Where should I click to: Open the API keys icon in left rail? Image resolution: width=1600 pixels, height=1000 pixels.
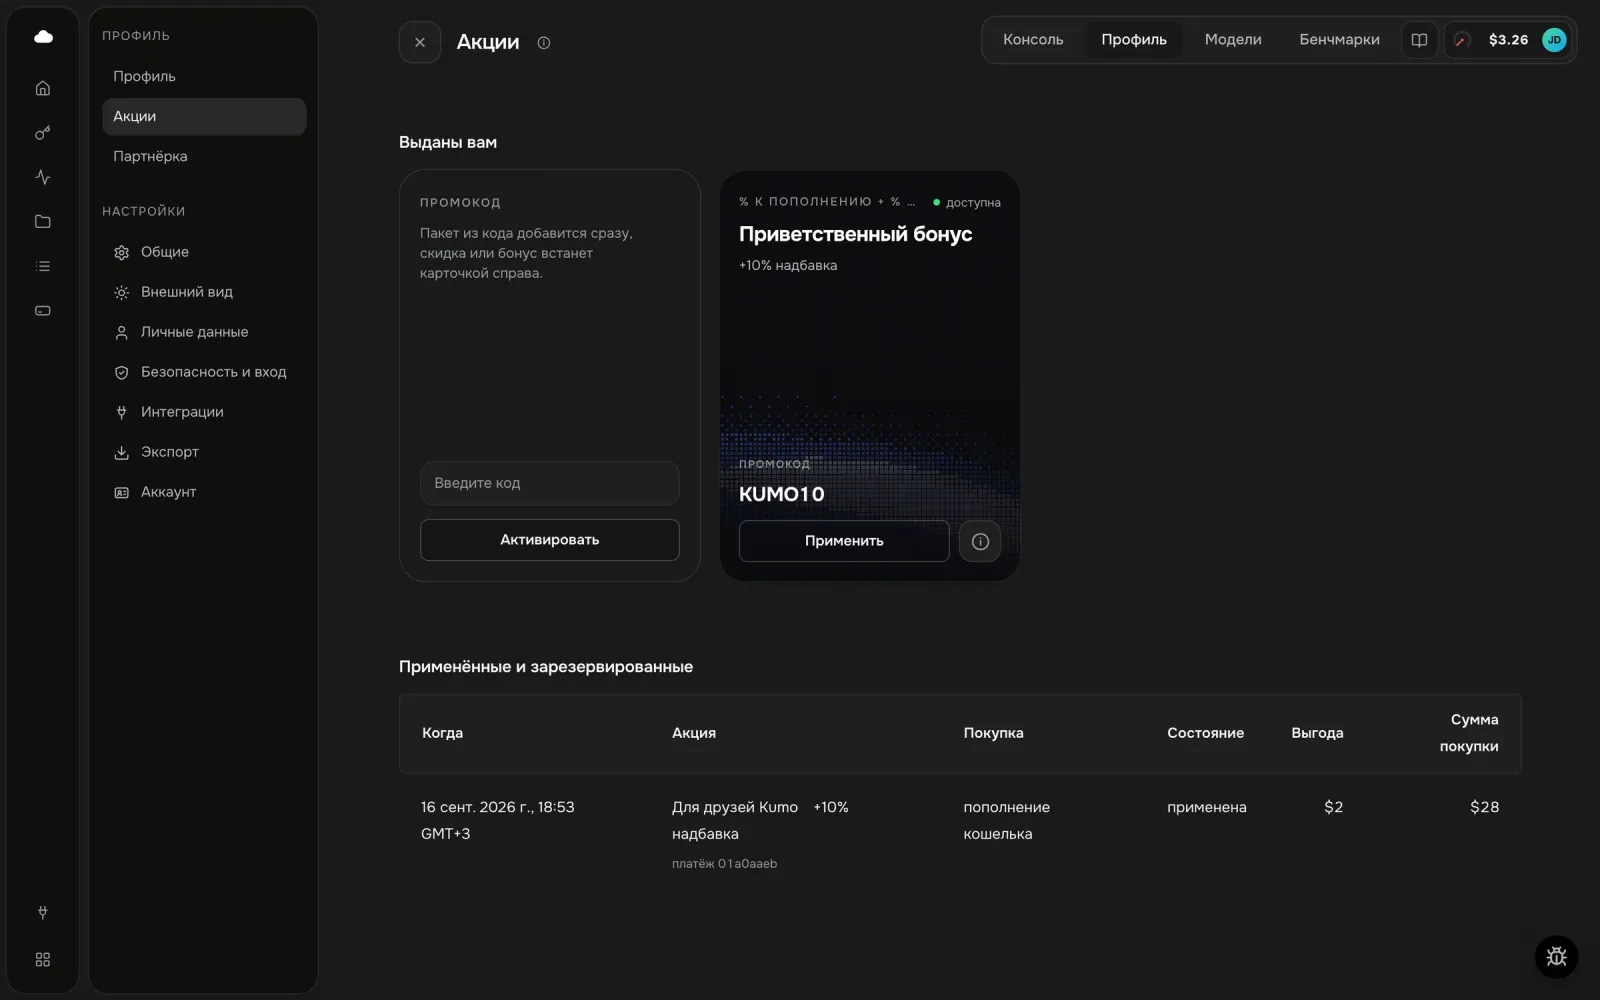coord(43,133)
